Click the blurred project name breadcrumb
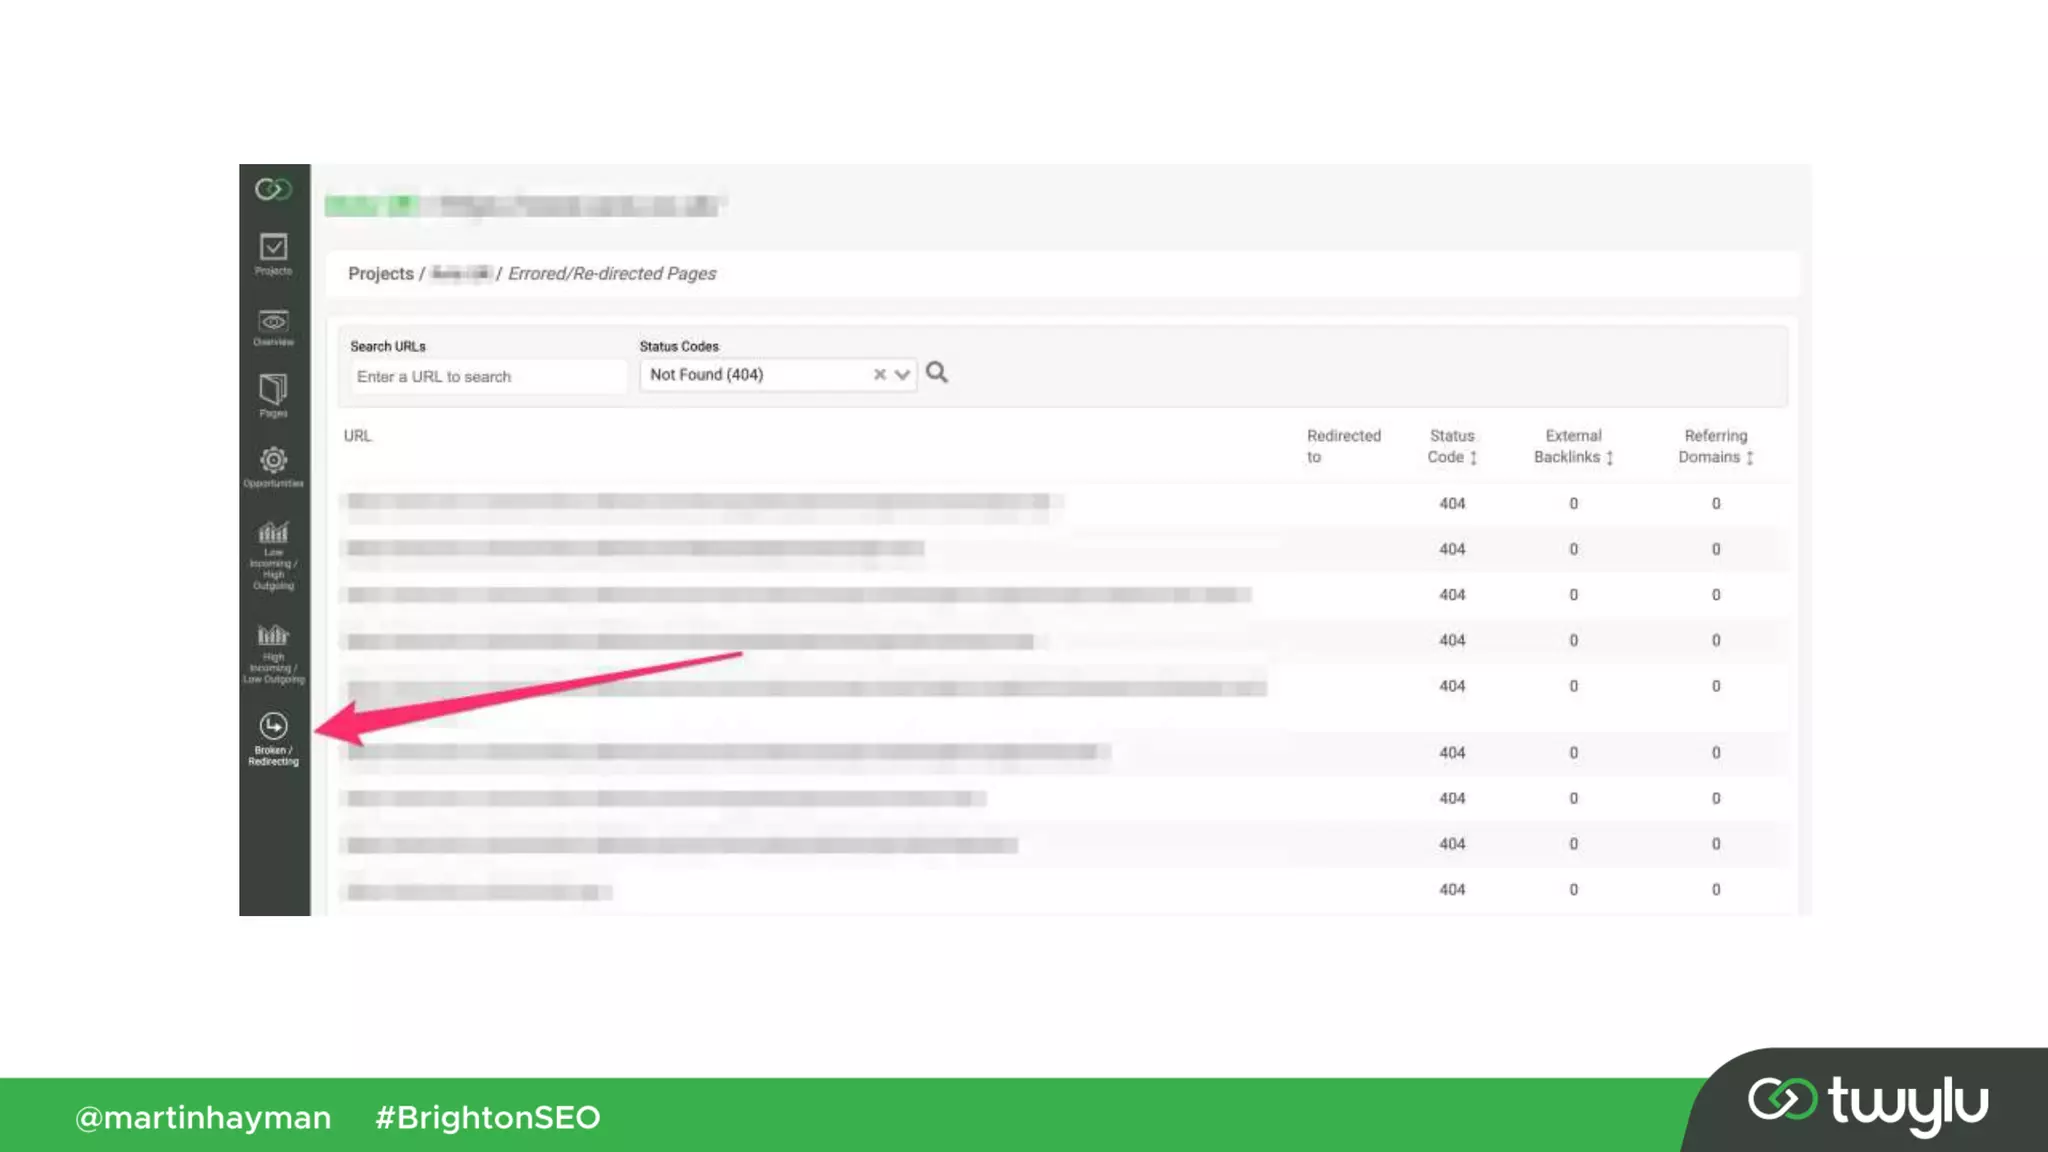The image size is (2048, 1152). 460,274
